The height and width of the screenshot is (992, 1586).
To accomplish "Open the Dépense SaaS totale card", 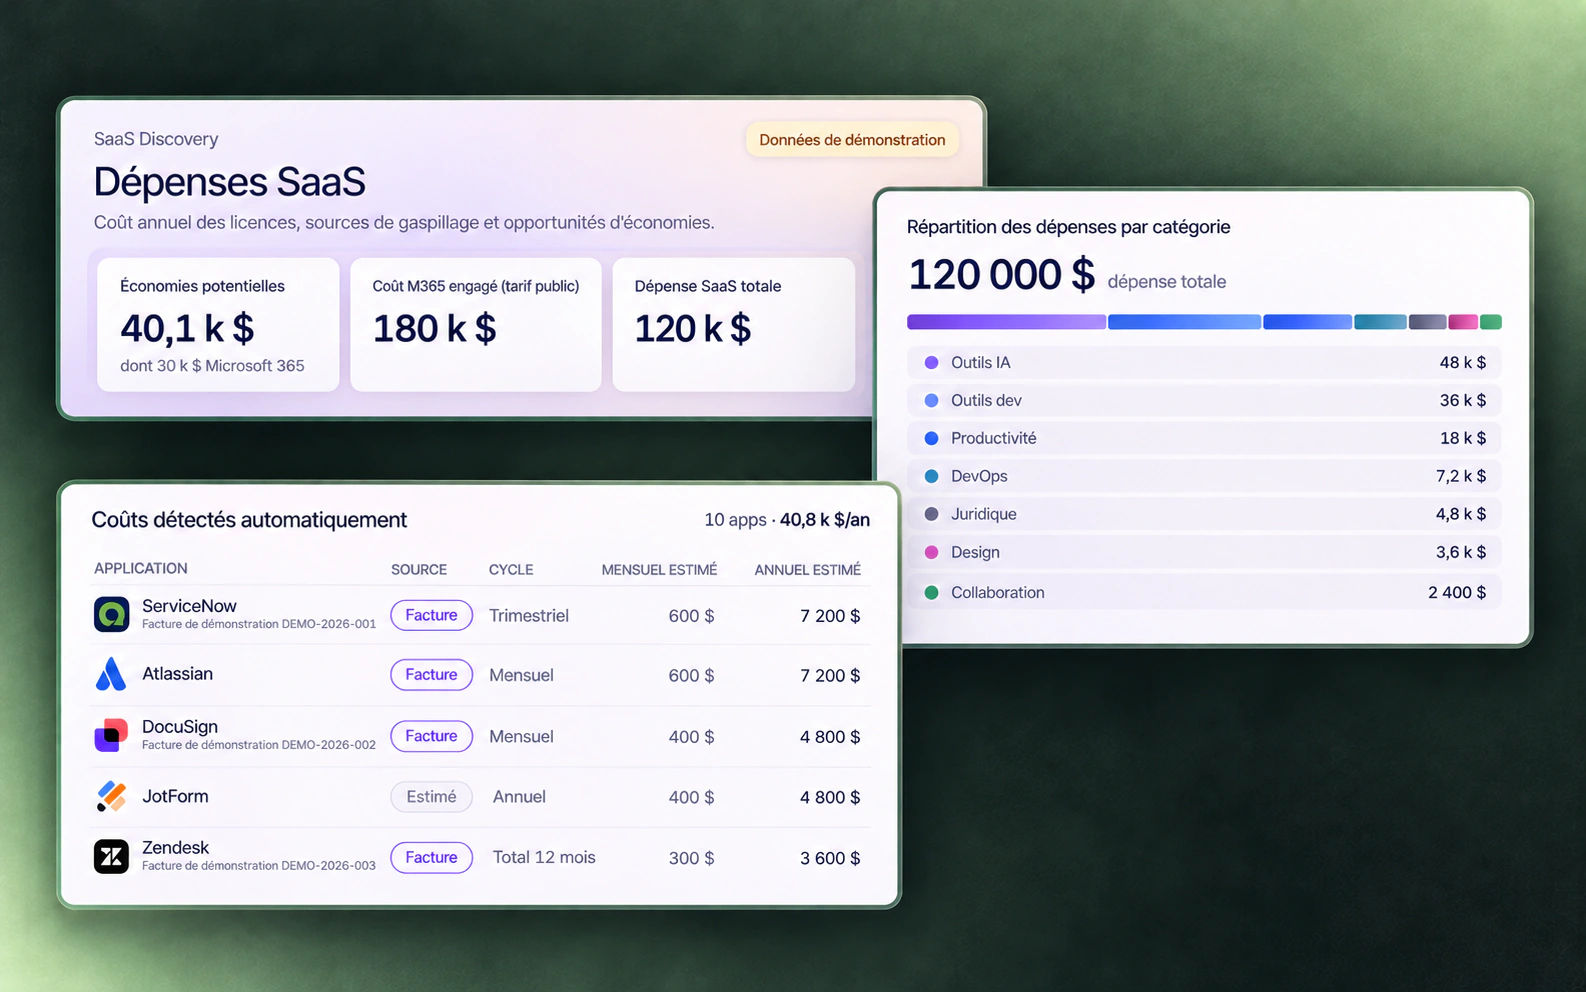I will [734, 325].
